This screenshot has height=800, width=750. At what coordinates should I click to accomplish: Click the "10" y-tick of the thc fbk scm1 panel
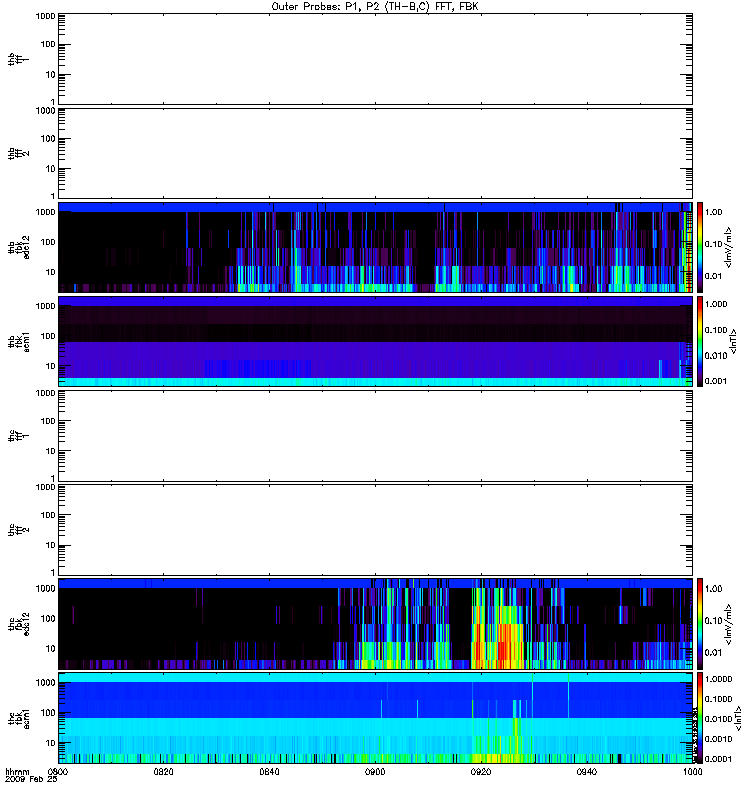point(51,743)
